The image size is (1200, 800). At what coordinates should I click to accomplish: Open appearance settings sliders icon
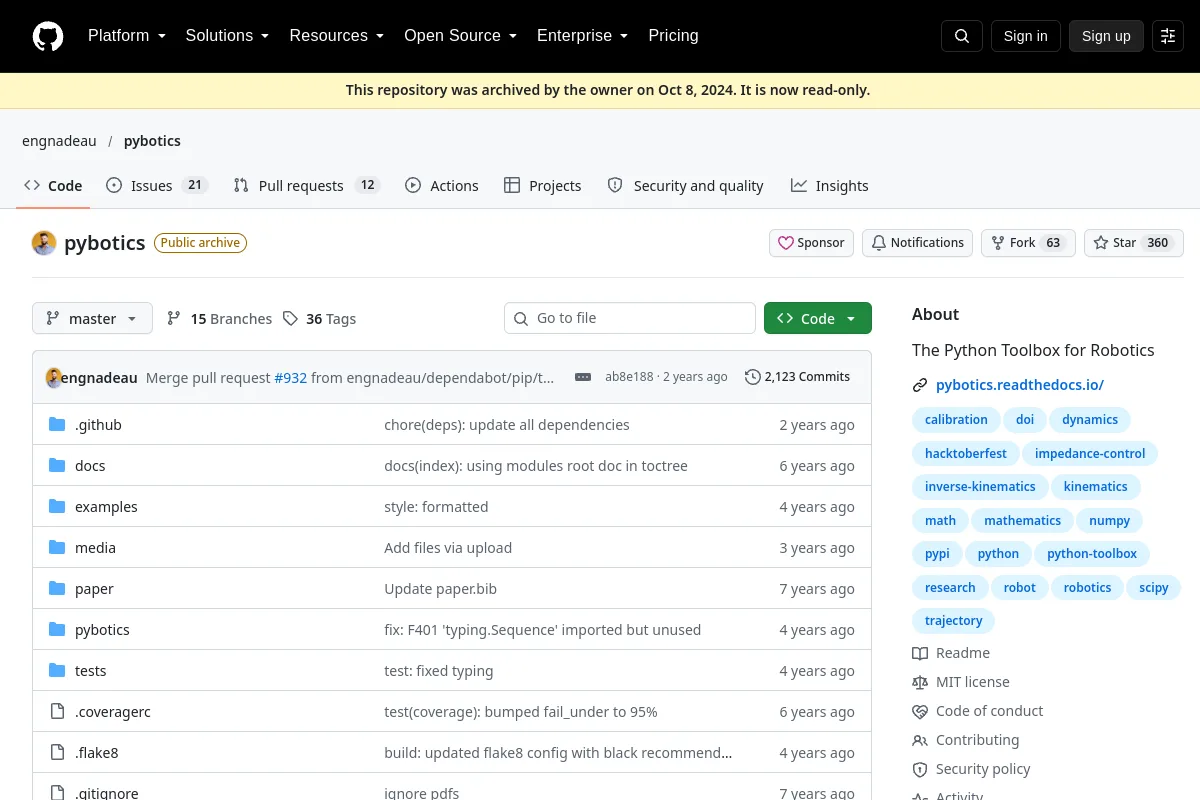click(1168, 36)
